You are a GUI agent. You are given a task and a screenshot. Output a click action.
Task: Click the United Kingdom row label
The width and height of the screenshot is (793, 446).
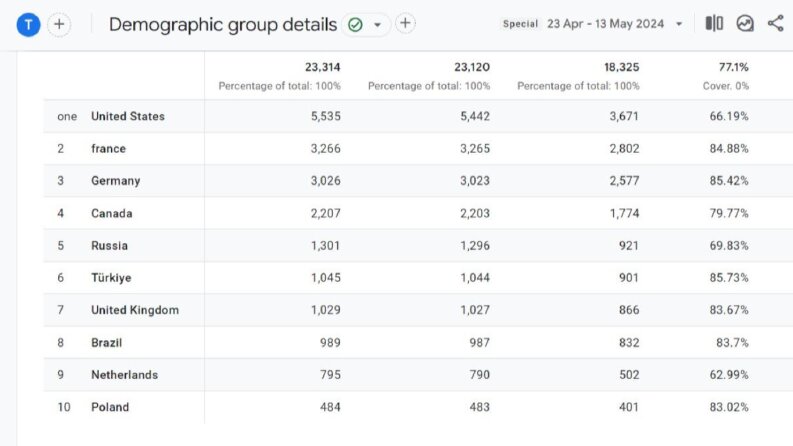point(135,310)
